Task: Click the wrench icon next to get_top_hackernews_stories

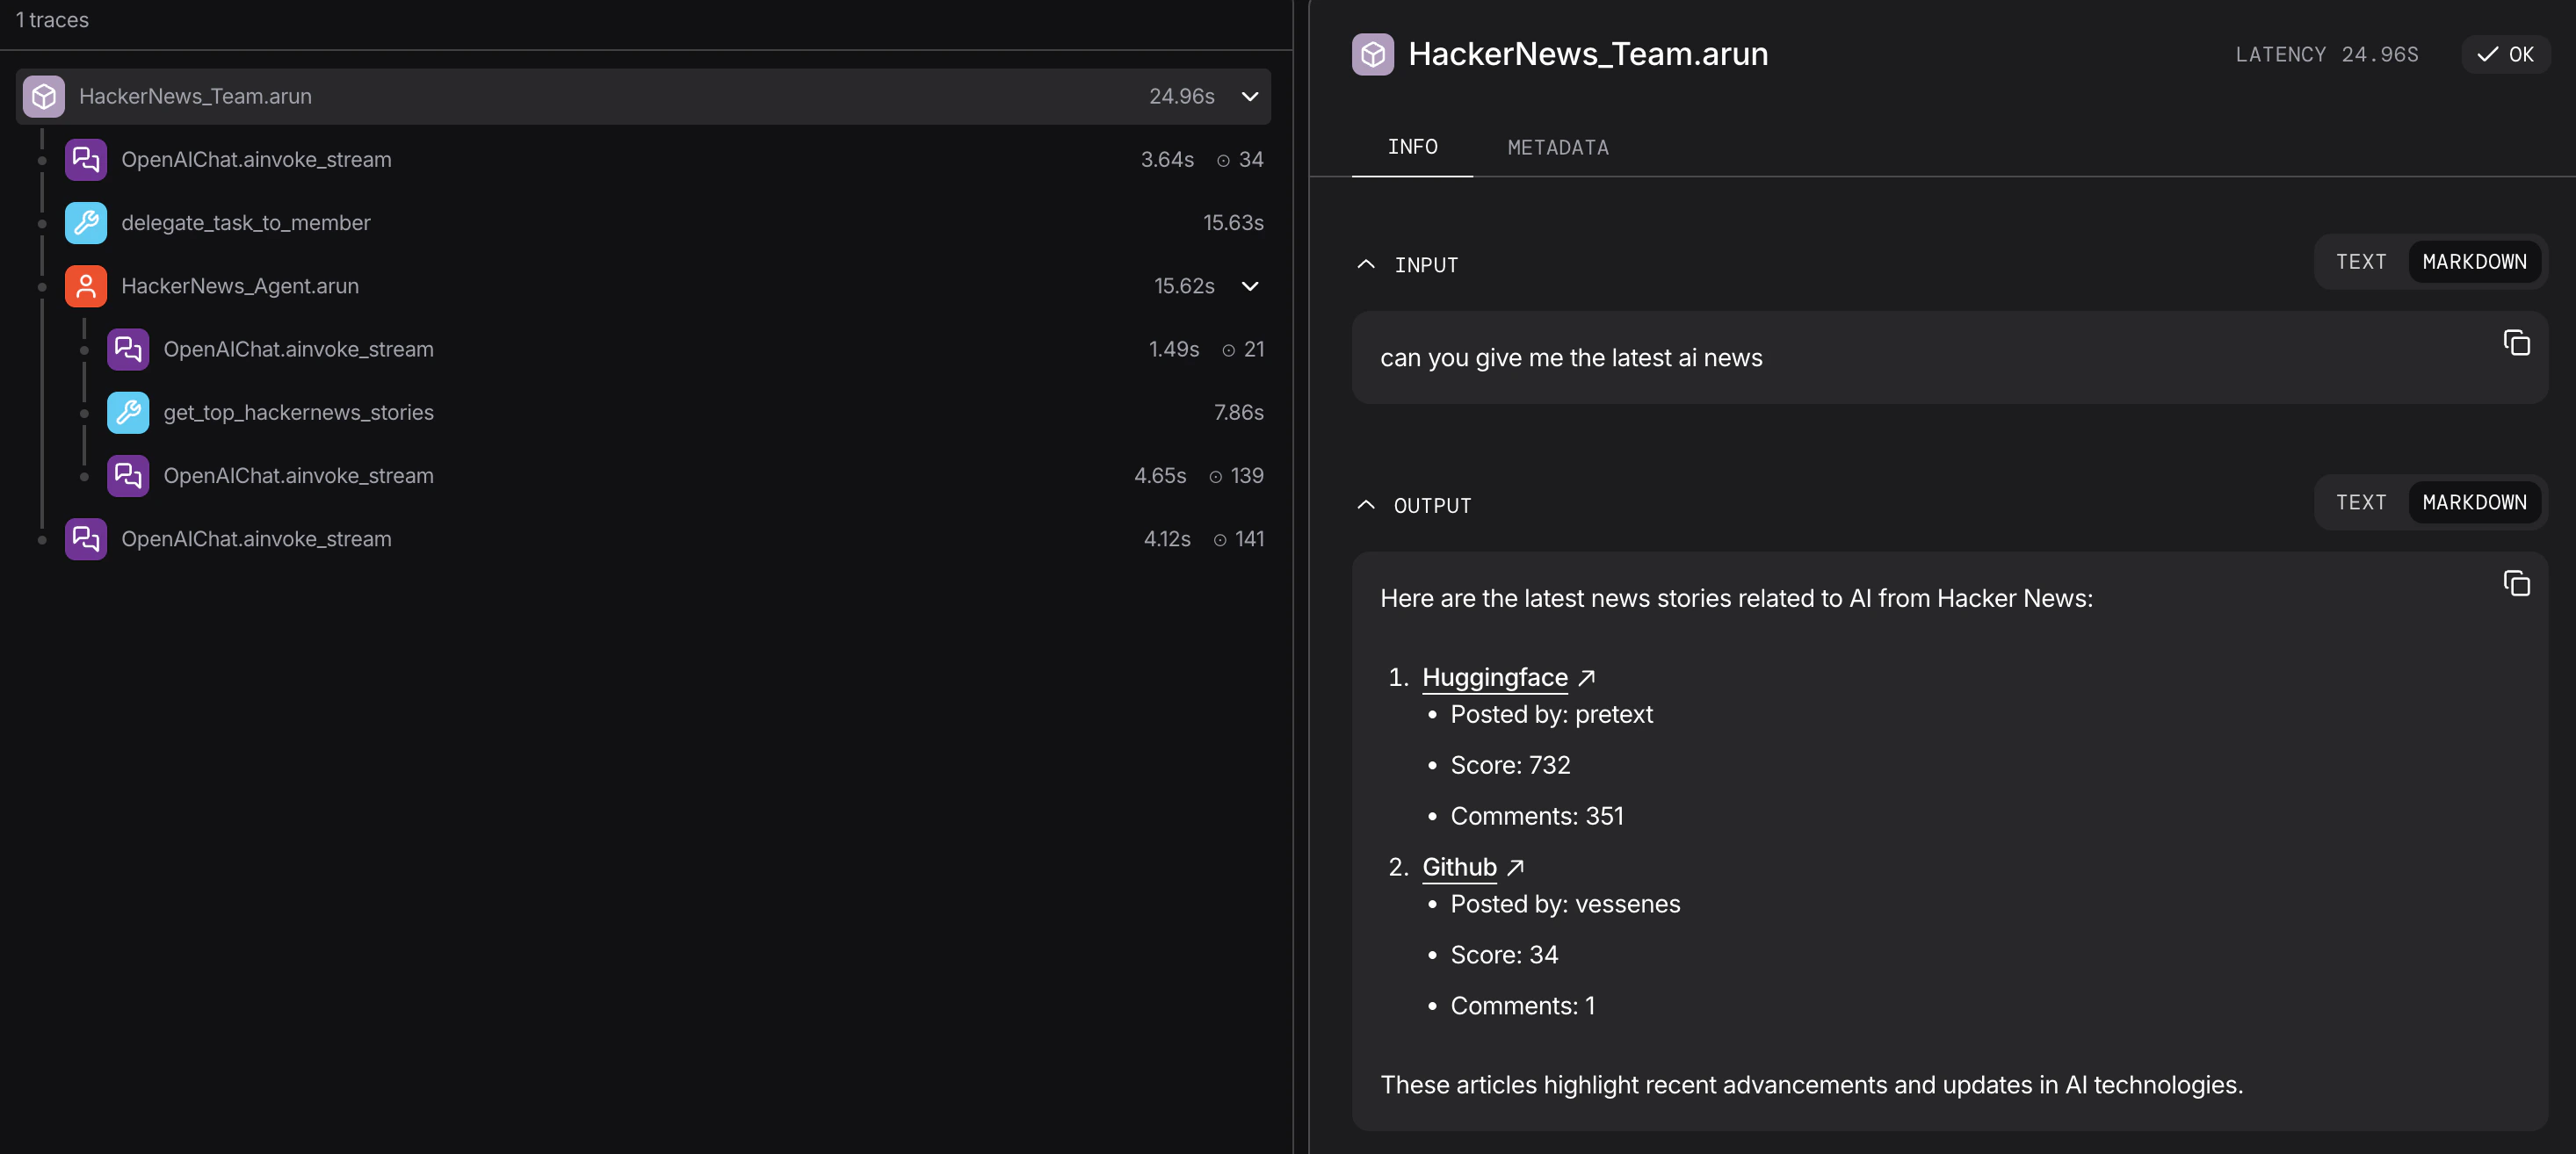Action: (128, 412)
